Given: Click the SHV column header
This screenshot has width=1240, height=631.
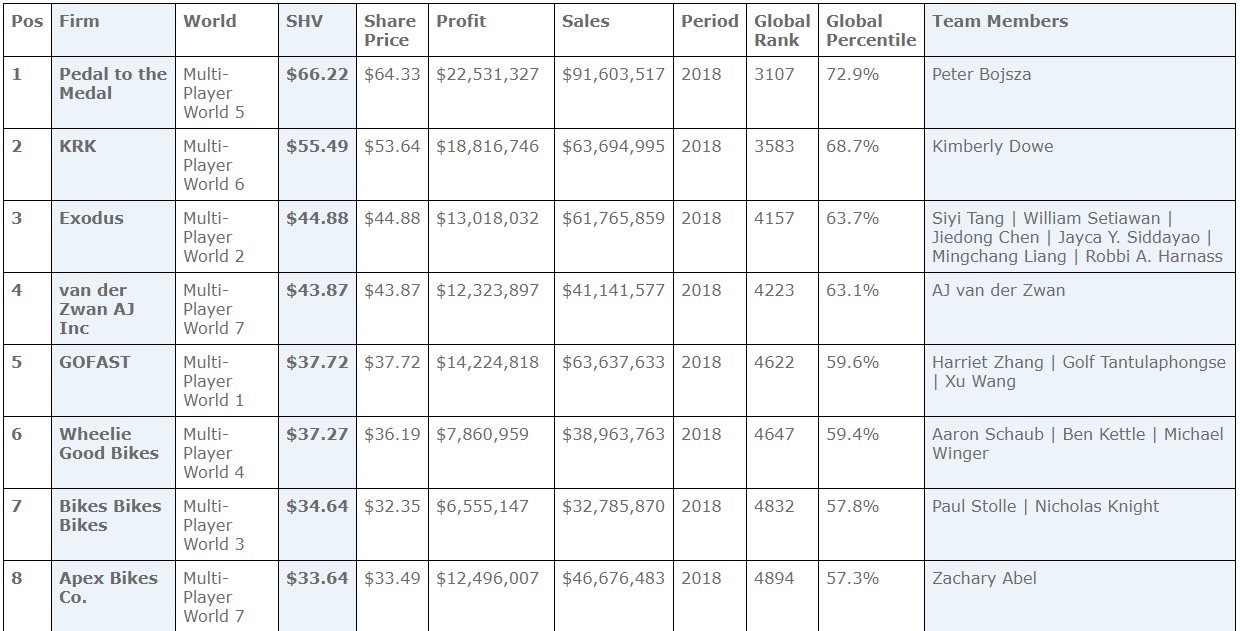Looking at the screenshot, I should (305, 21).
